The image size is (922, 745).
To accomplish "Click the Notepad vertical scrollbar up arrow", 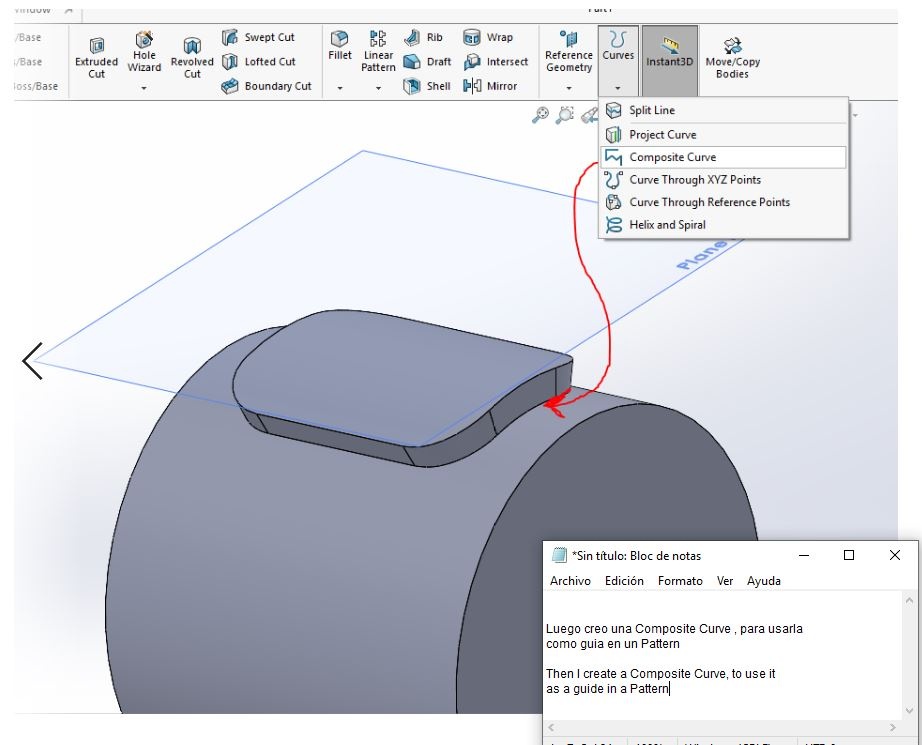I will 909,600.
